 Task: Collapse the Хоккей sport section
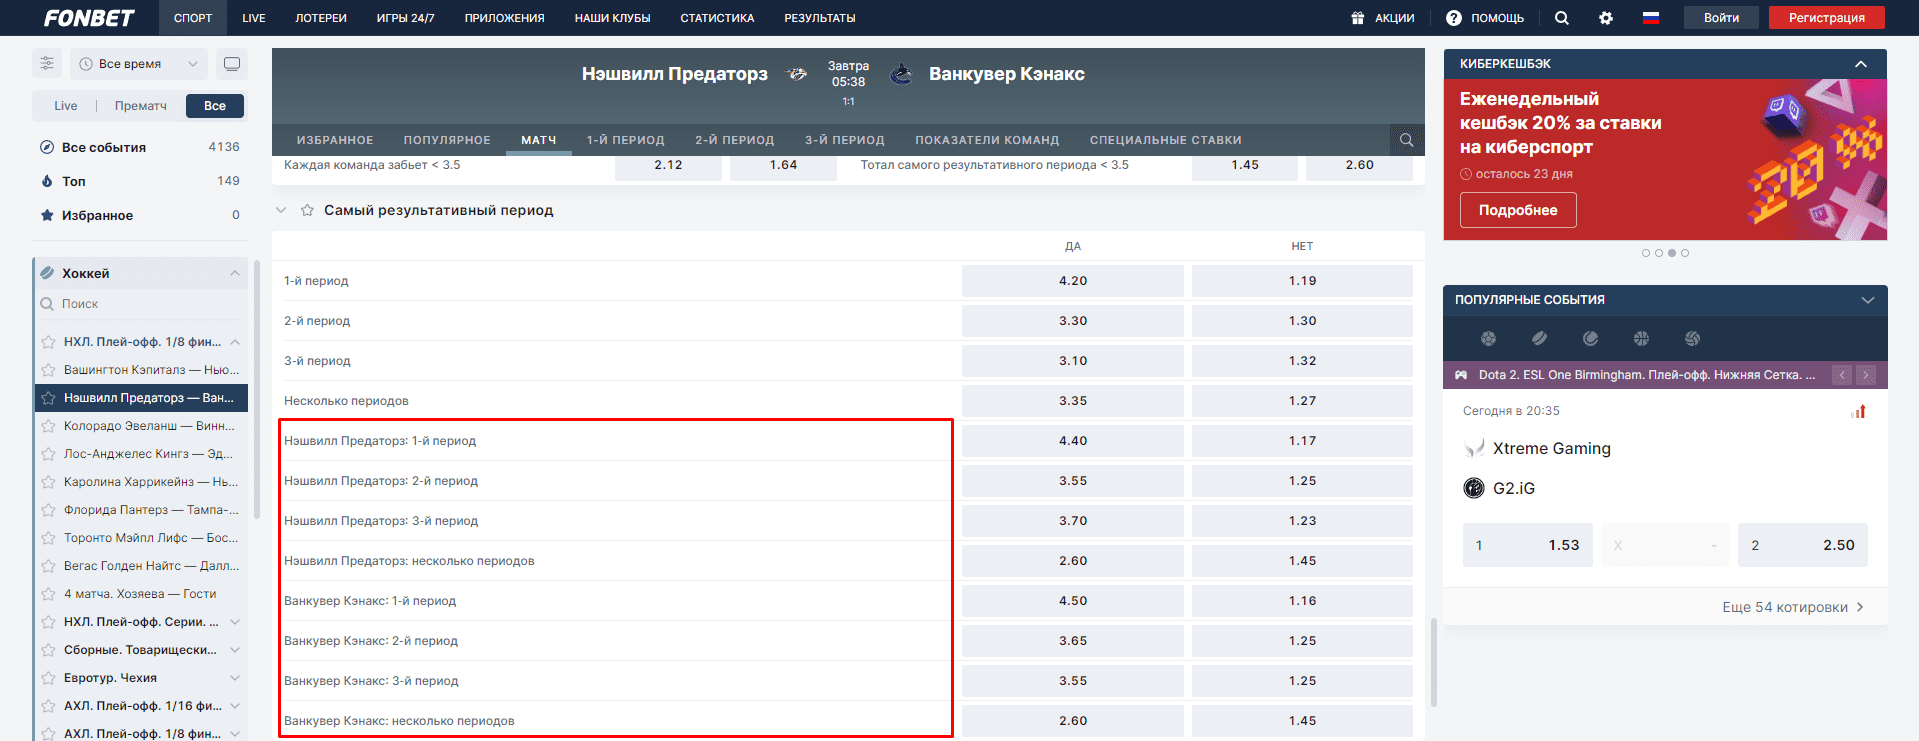point(235,273)
